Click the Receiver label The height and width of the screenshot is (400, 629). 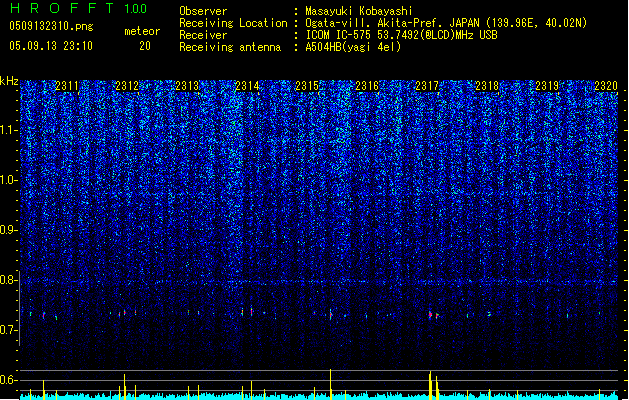coord(203,35)
